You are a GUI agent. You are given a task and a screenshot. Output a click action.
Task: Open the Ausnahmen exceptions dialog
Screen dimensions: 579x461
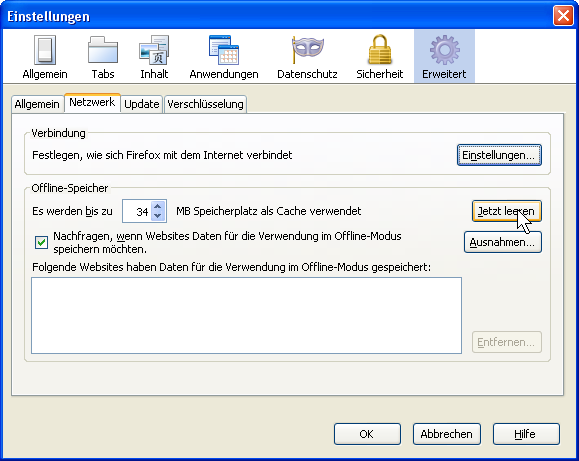503,242
